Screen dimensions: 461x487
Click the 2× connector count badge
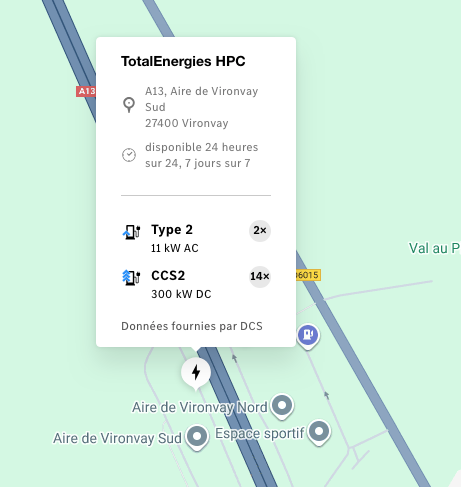pyautogui.click(x=260, y=230)
